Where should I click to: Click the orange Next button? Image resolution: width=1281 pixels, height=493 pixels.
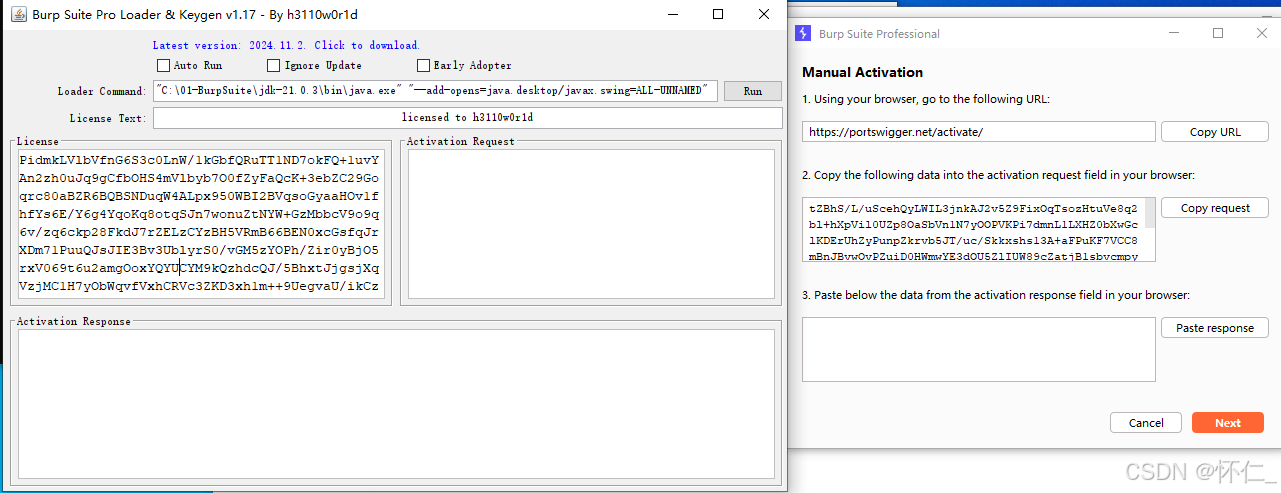[x=1228, y=423]
